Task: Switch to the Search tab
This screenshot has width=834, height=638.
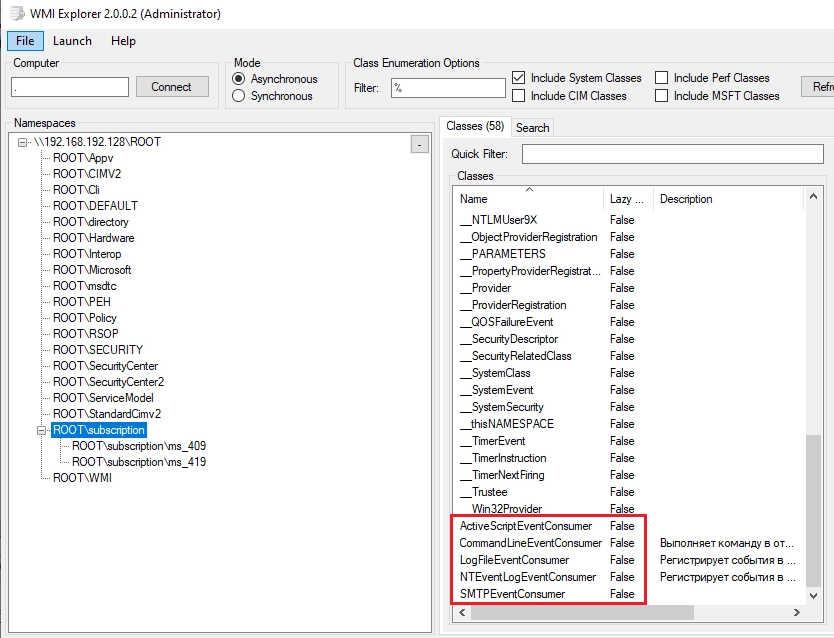Action: [x=532, y=127]
